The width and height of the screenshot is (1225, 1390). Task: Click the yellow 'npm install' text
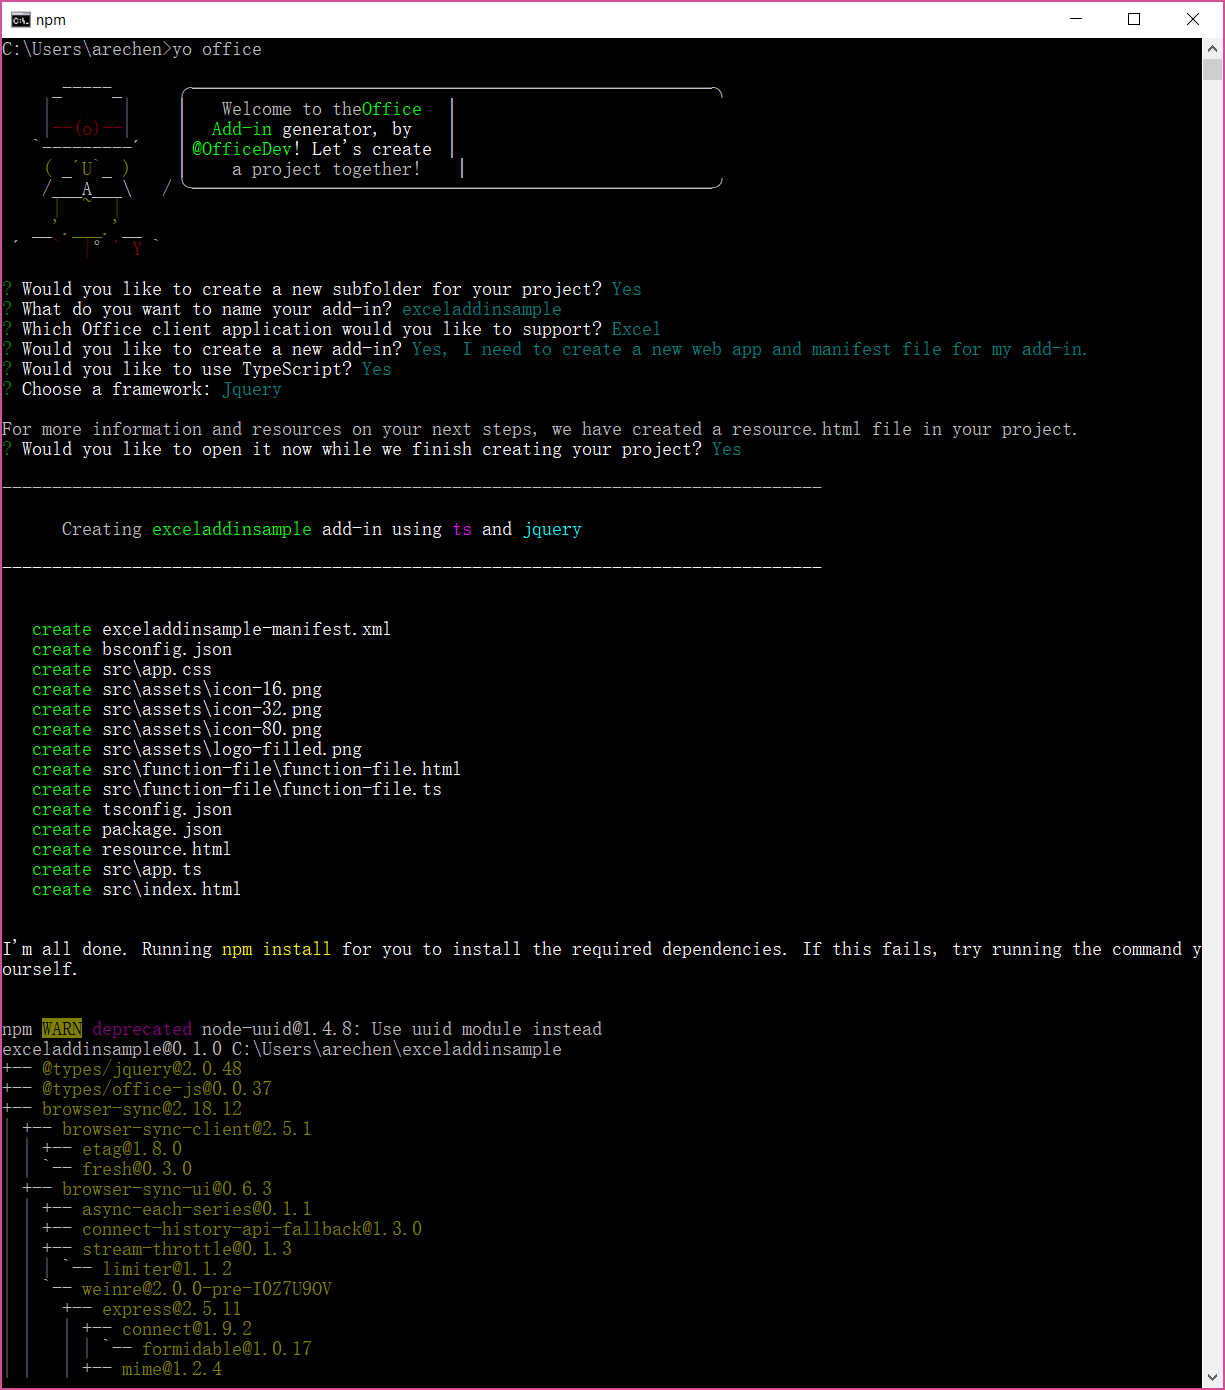click(276, 949)
